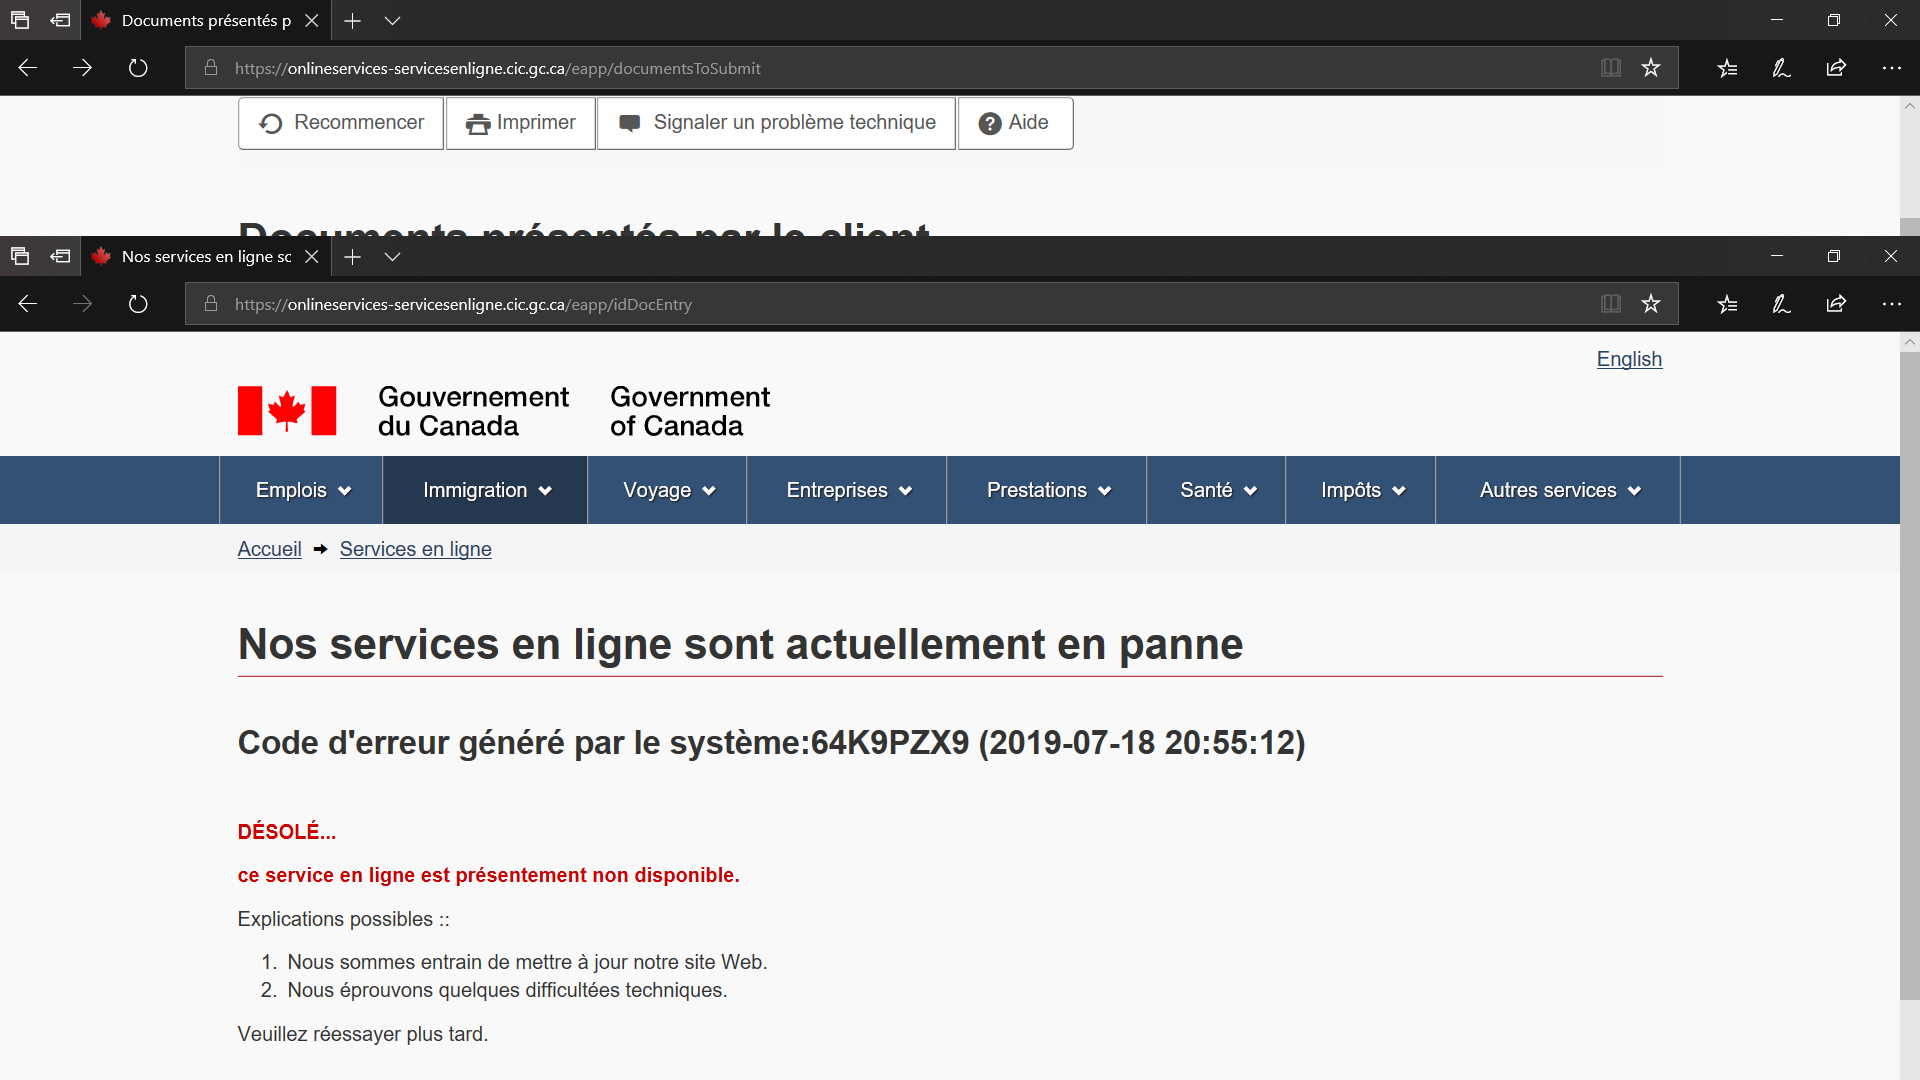Image resolution: width=1920 pixels, height=1080 pixels.
Task: Click the share icon in the front browser window
Action: click(x=1836, y=304)
